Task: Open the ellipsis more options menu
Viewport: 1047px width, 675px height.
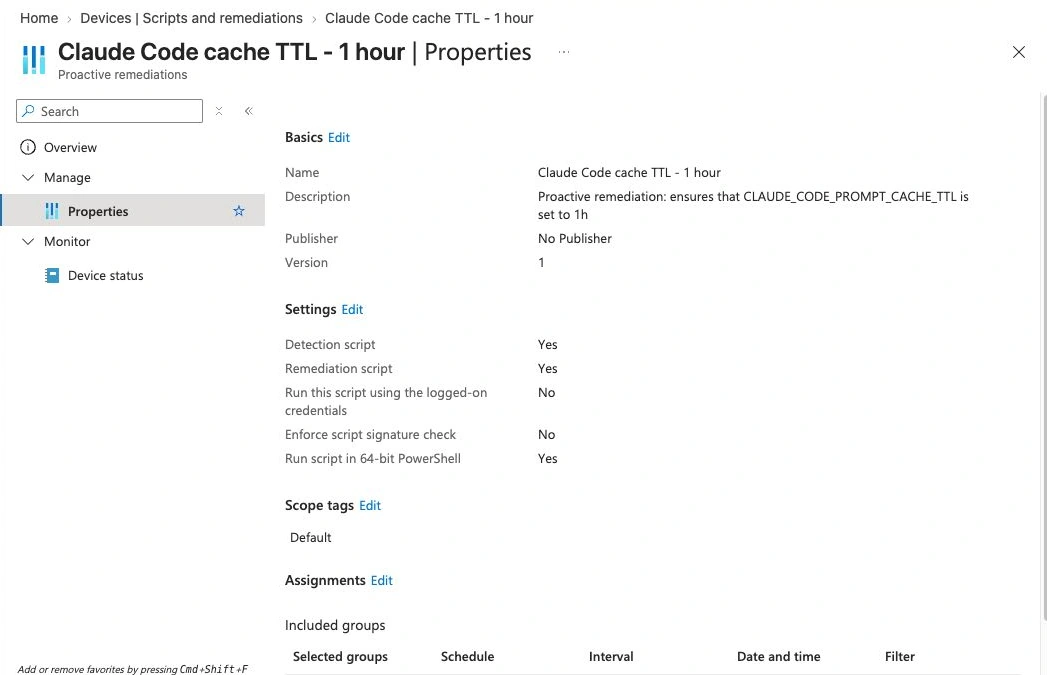Action: (x=564, y=52)
